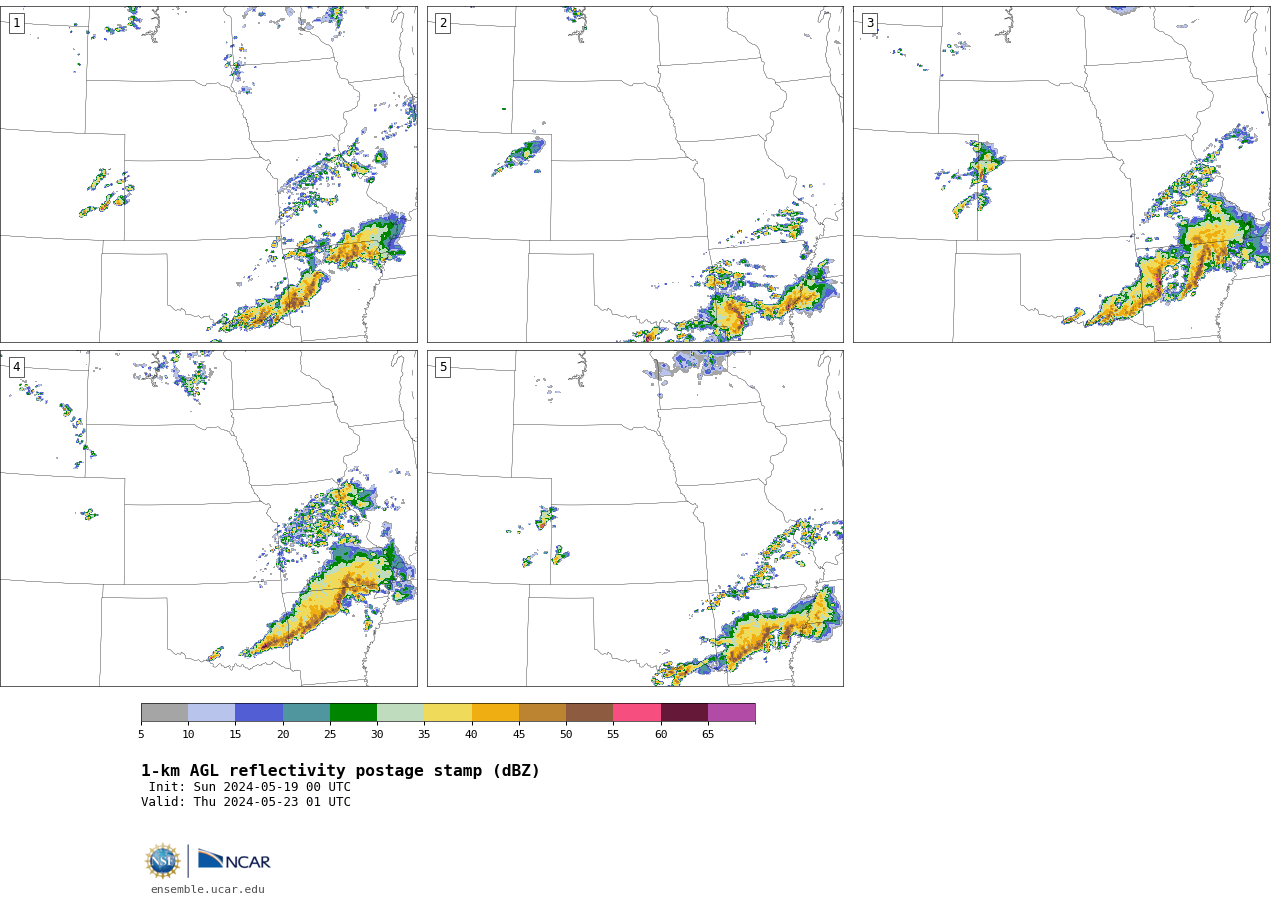Select the tan 45-50 dBZ swatch
The width and height of the screenshot is (1280, 901).
point(542,713)
